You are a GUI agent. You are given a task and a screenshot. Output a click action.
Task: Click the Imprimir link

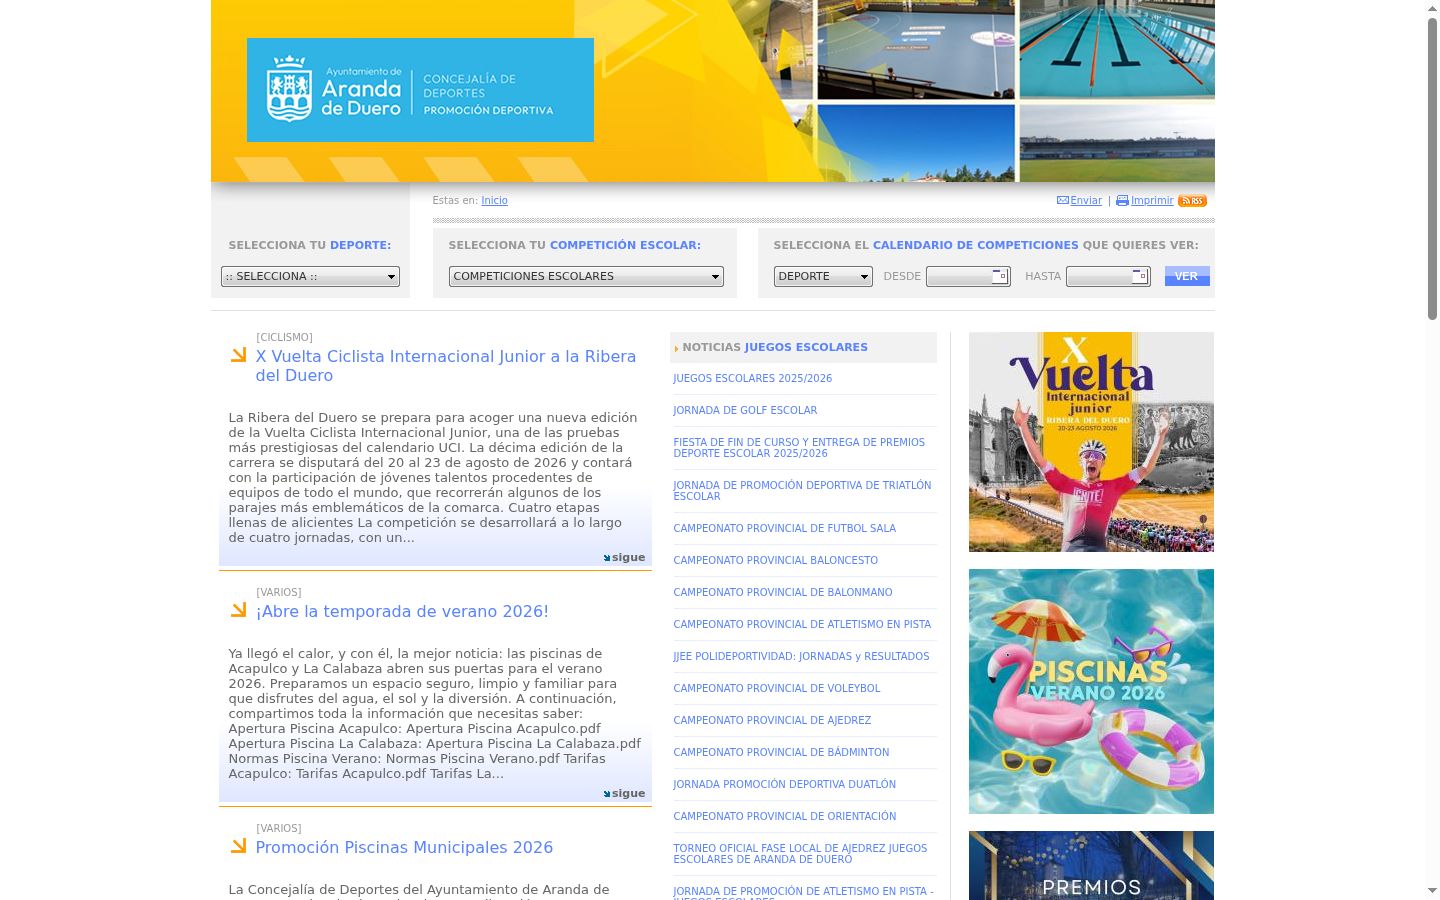click(1152, 201)
